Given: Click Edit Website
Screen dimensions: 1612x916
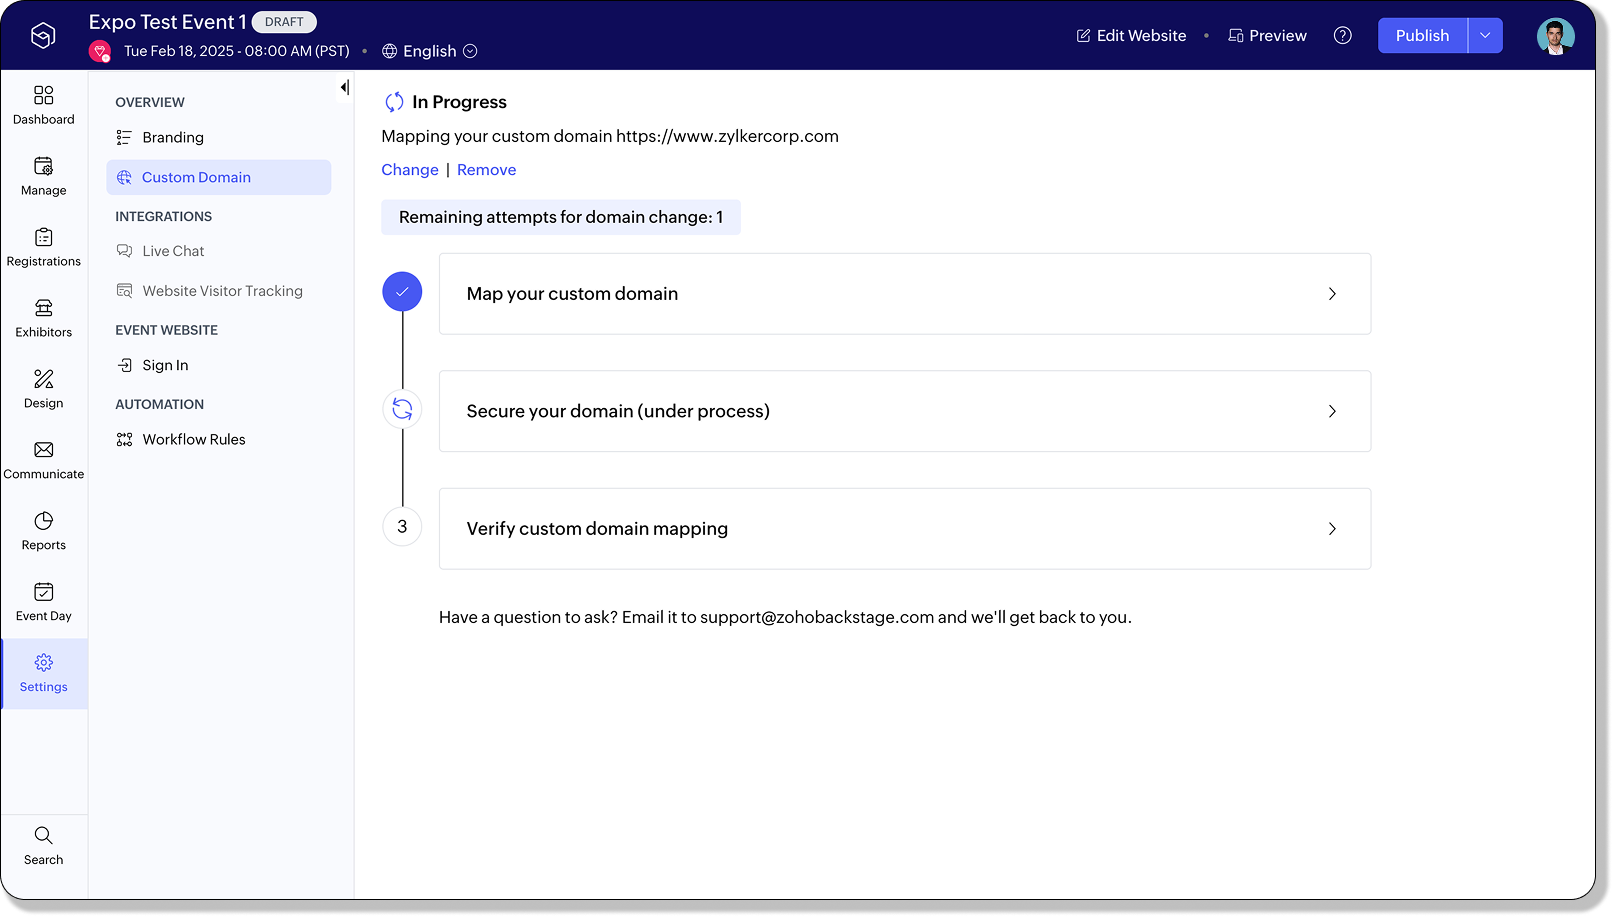Looking at the screenshot, I should click(x=1131, y=36).
